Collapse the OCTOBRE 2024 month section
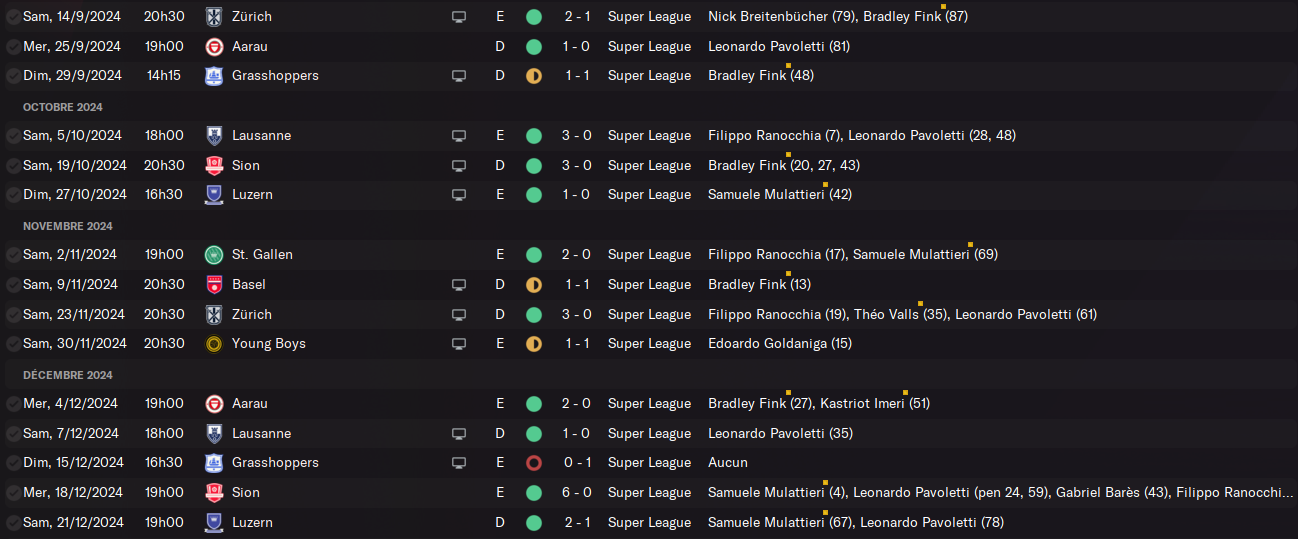The width and height of the screenshot is (1298, 539). click(63, 107)
